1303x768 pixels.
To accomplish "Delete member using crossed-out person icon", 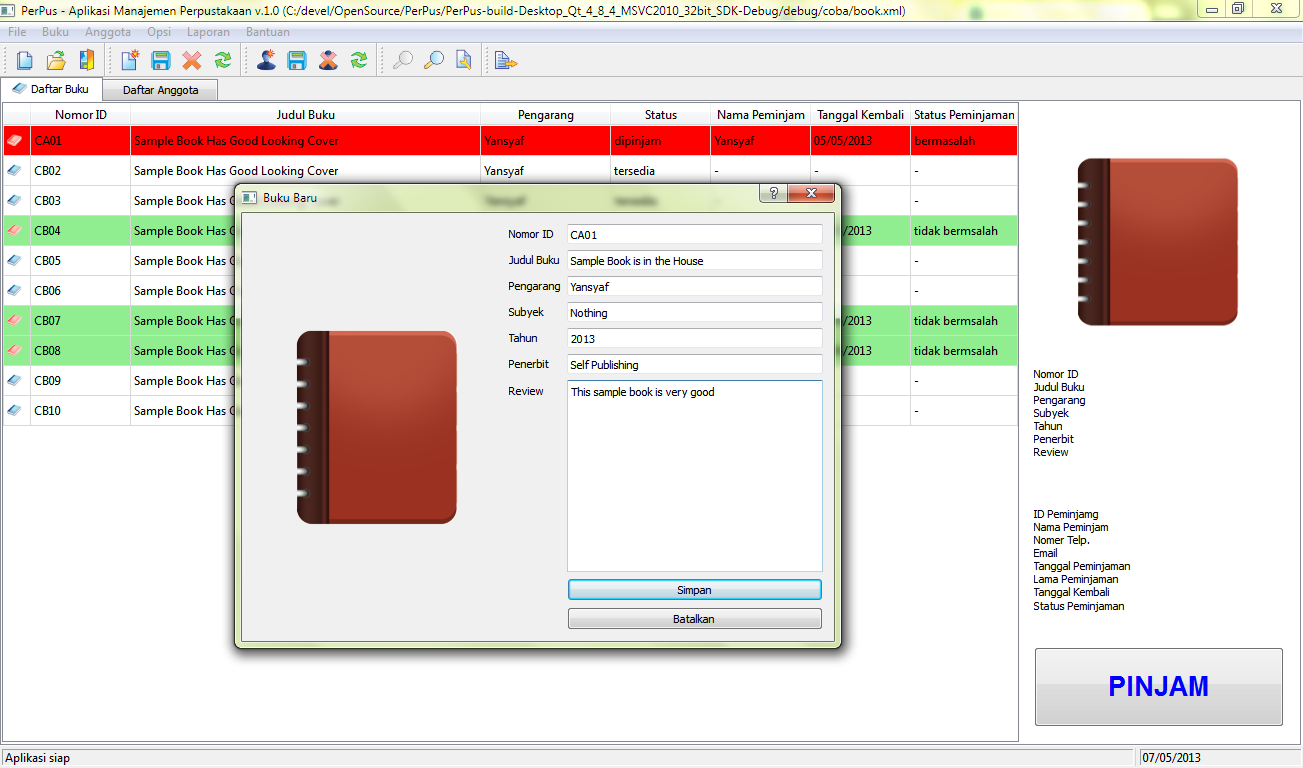I will coord(328,61).
